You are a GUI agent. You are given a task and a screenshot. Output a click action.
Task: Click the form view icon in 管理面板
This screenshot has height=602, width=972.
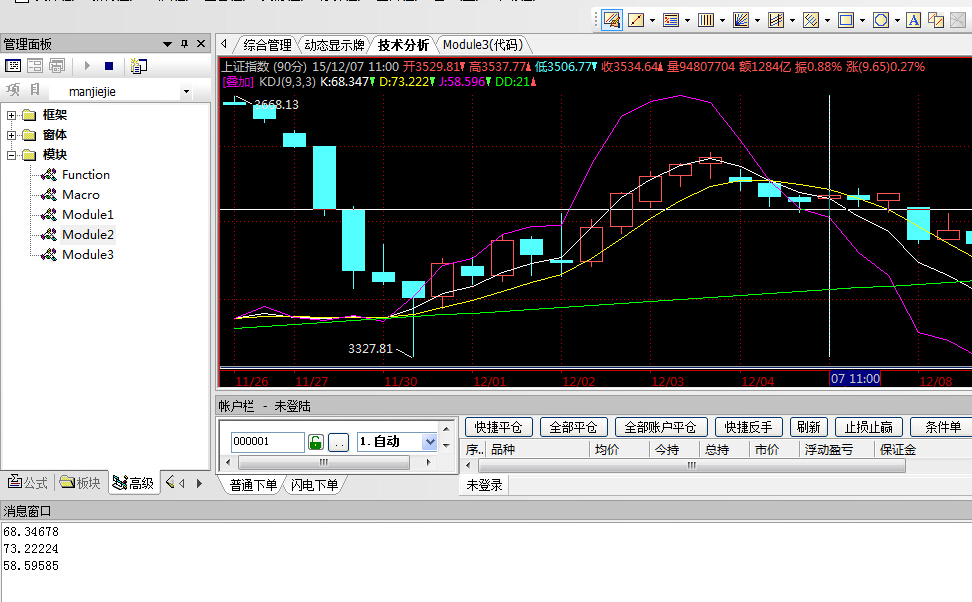coord(13,66)
